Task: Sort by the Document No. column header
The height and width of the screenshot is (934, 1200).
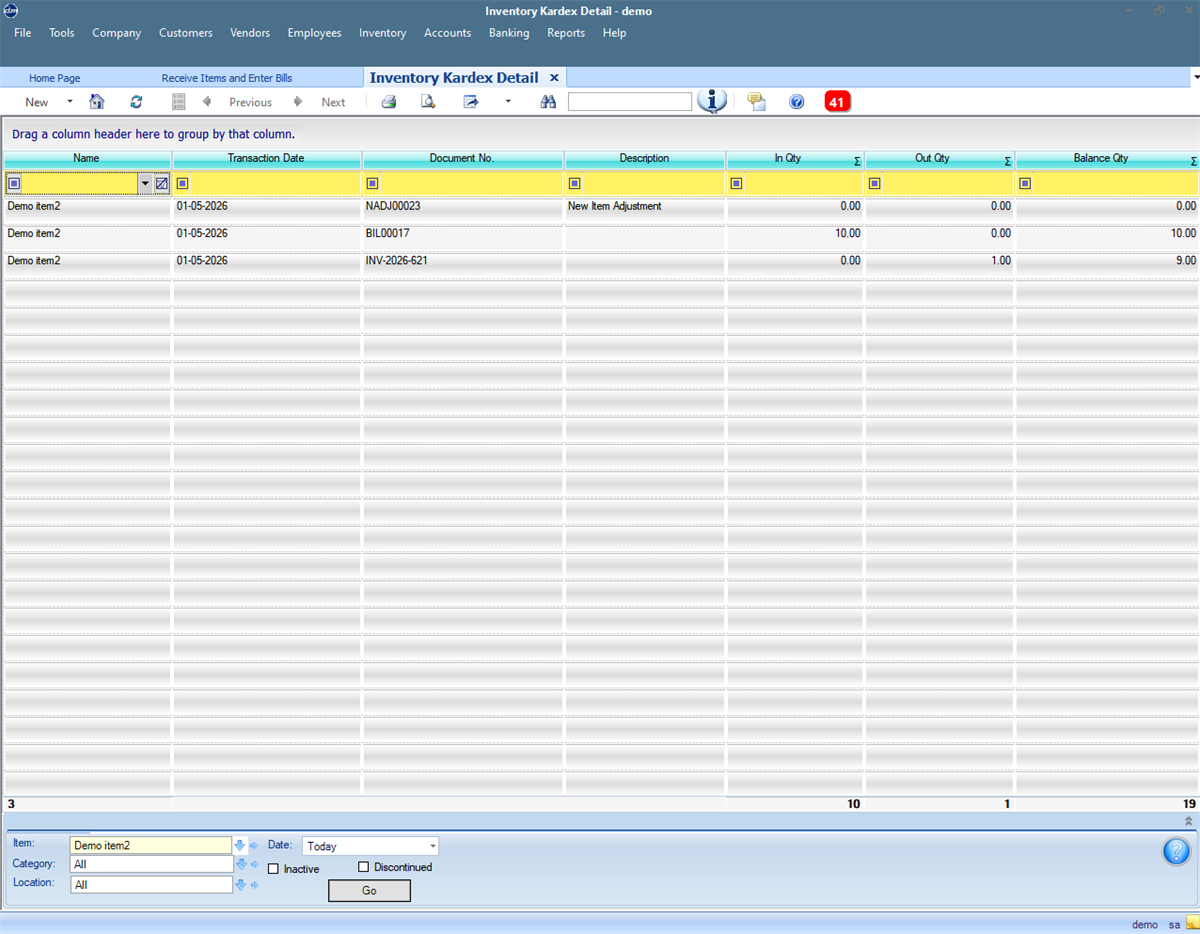Action: point(462,159)
